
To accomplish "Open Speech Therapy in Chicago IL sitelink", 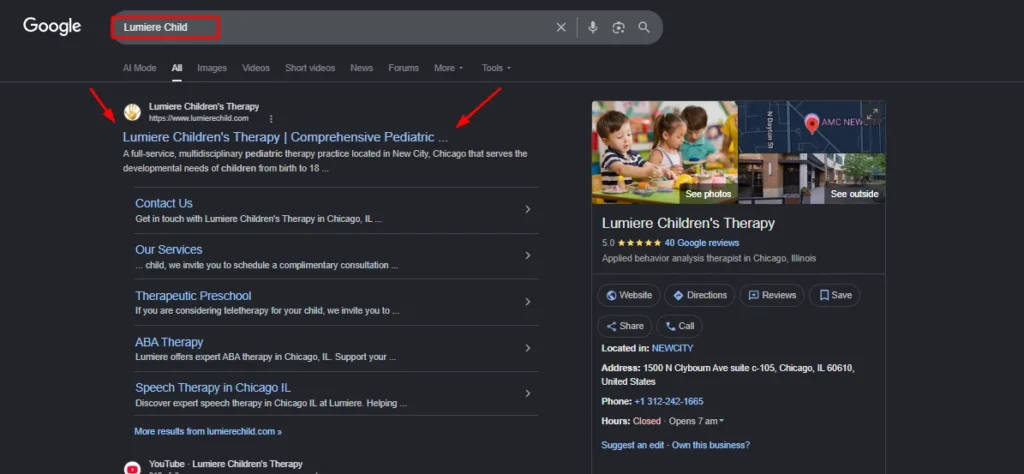I will [213, 388].
